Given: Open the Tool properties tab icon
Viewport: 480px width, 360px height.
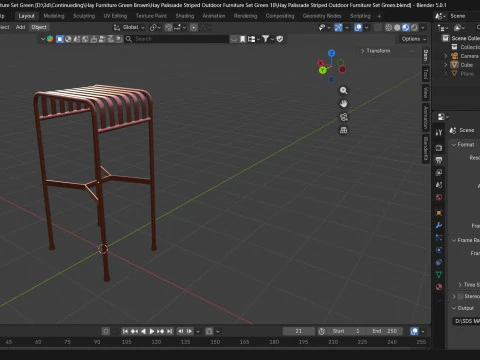Looking at the screenshot, I should point(439,132).
